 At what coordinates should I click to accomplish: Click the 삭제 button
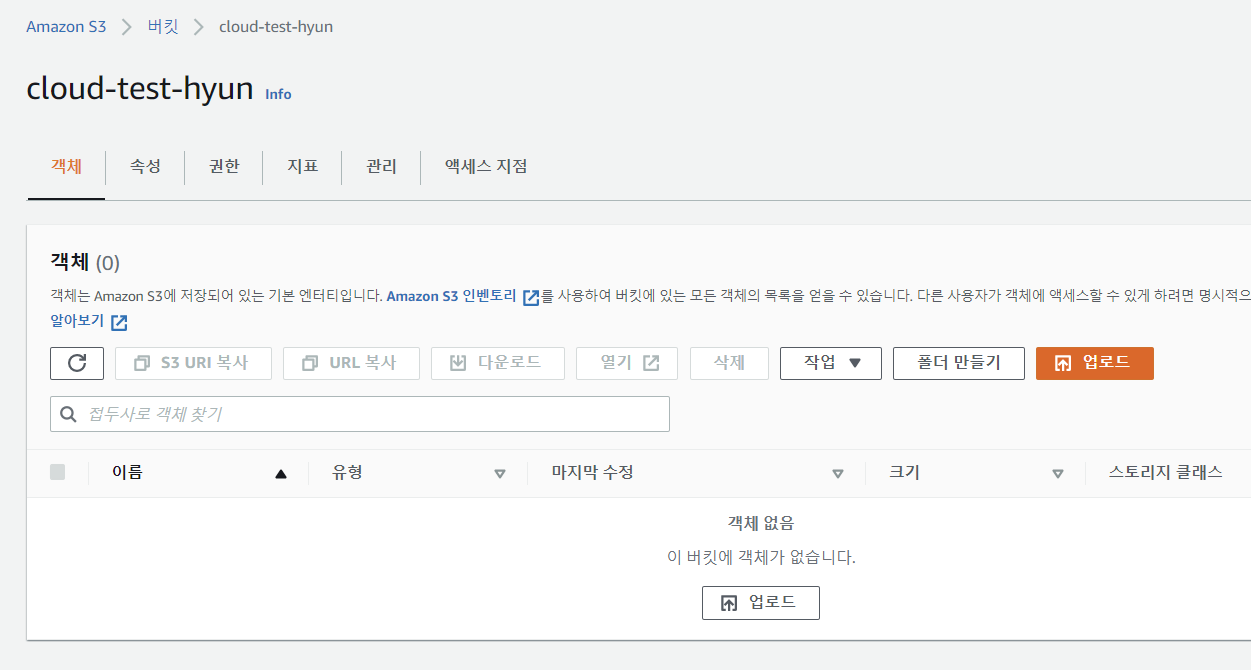pyautogui.click(x=729, y=363)
